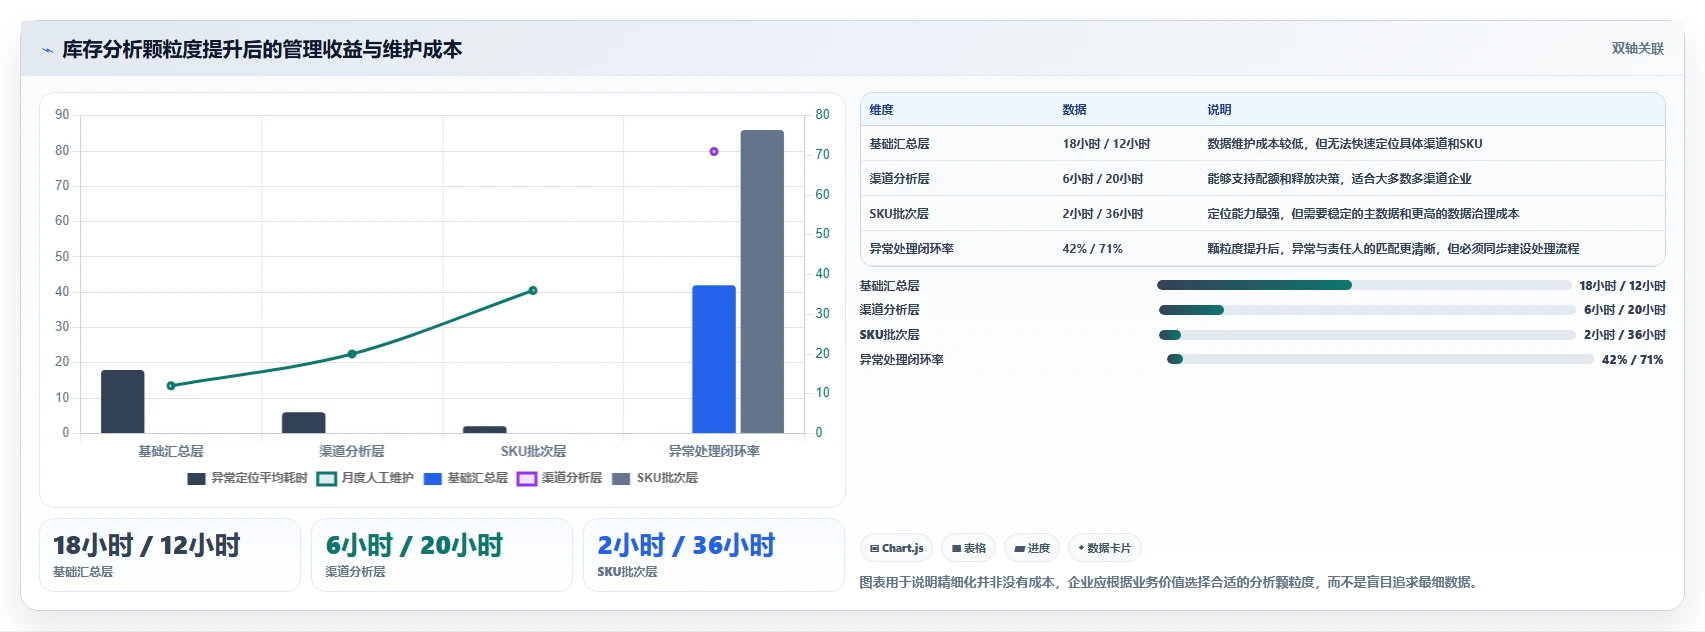Open the 18小时 / 12小时 summary card
Image resolution: width=1705 pixels, height=632 pixels.
click(170, 555)
